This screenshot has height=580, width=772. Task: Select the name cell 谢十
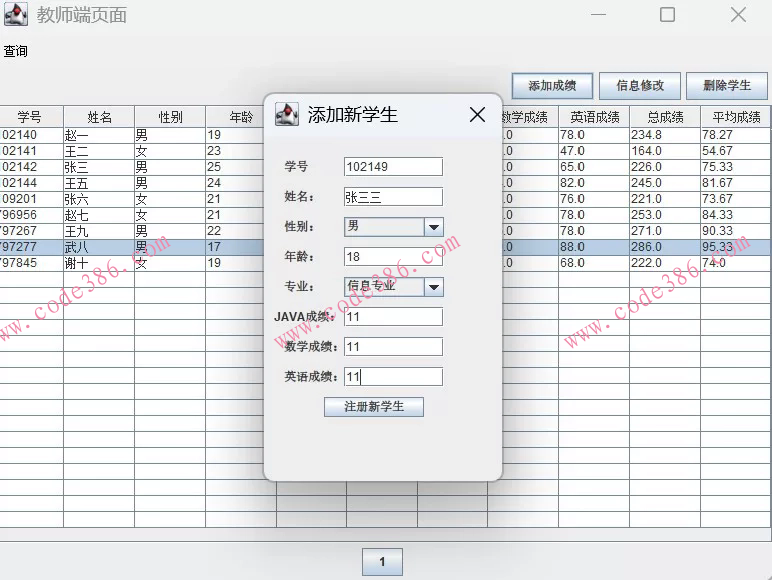click(x=99, y=263)
